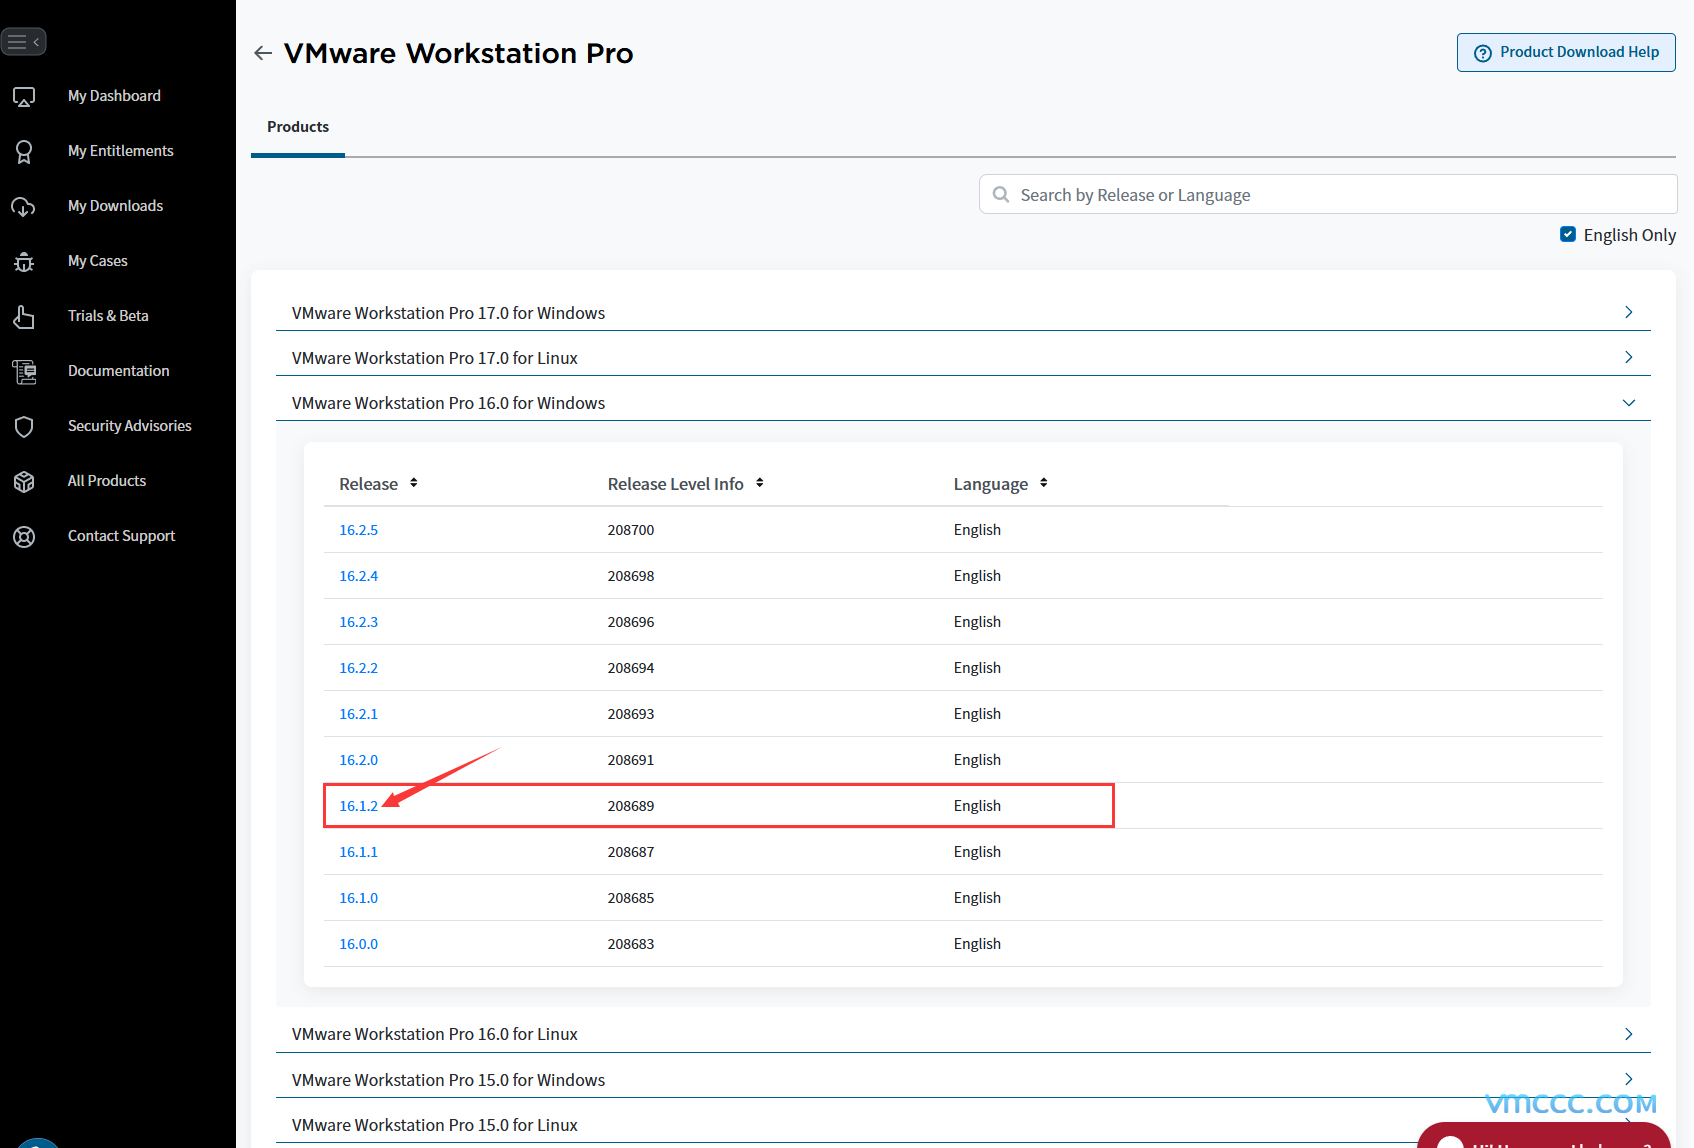
Task: Focus the Search by Release or Language field
Action: (1328, 194)
